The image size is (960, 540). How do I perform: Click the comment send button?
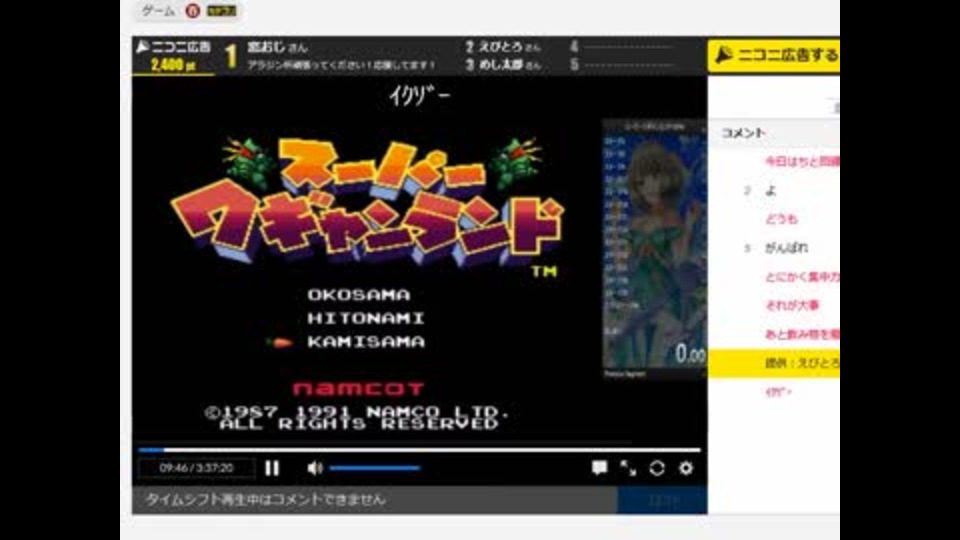662,500
